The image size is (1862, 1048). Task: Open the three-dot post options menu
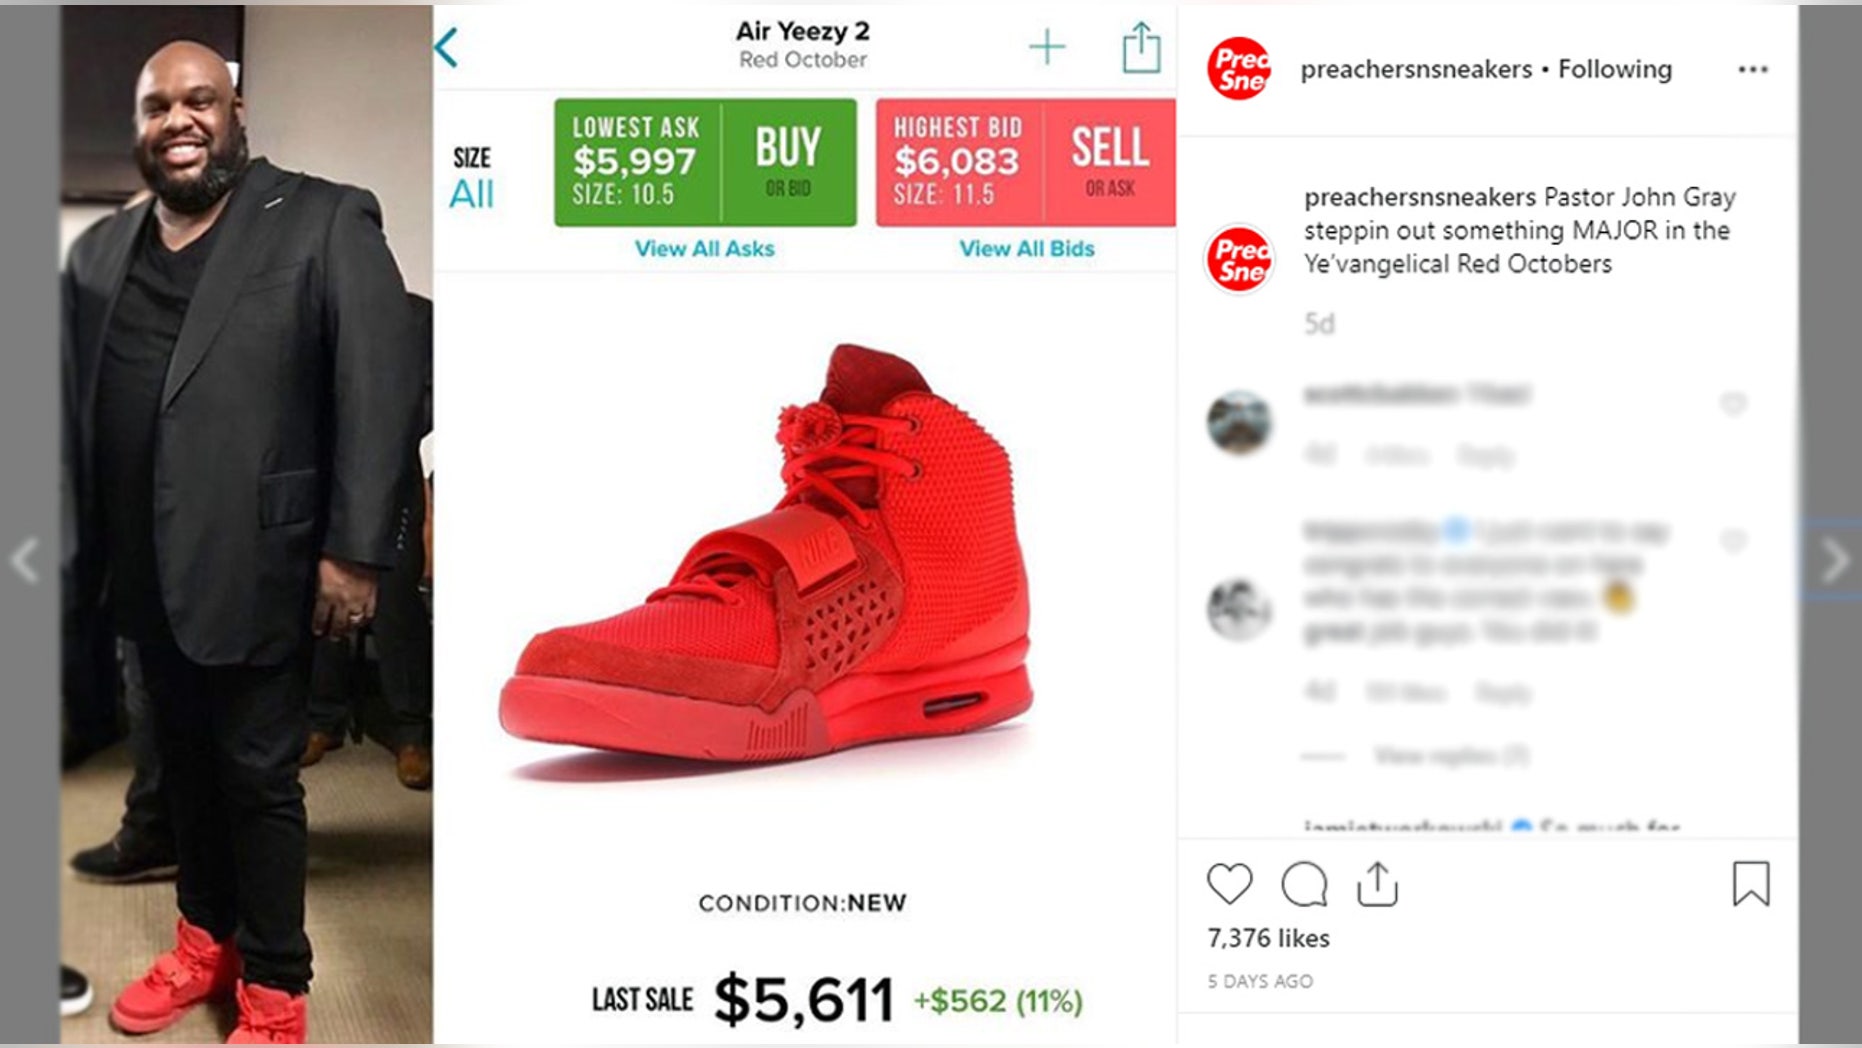tap(1752, 69)
